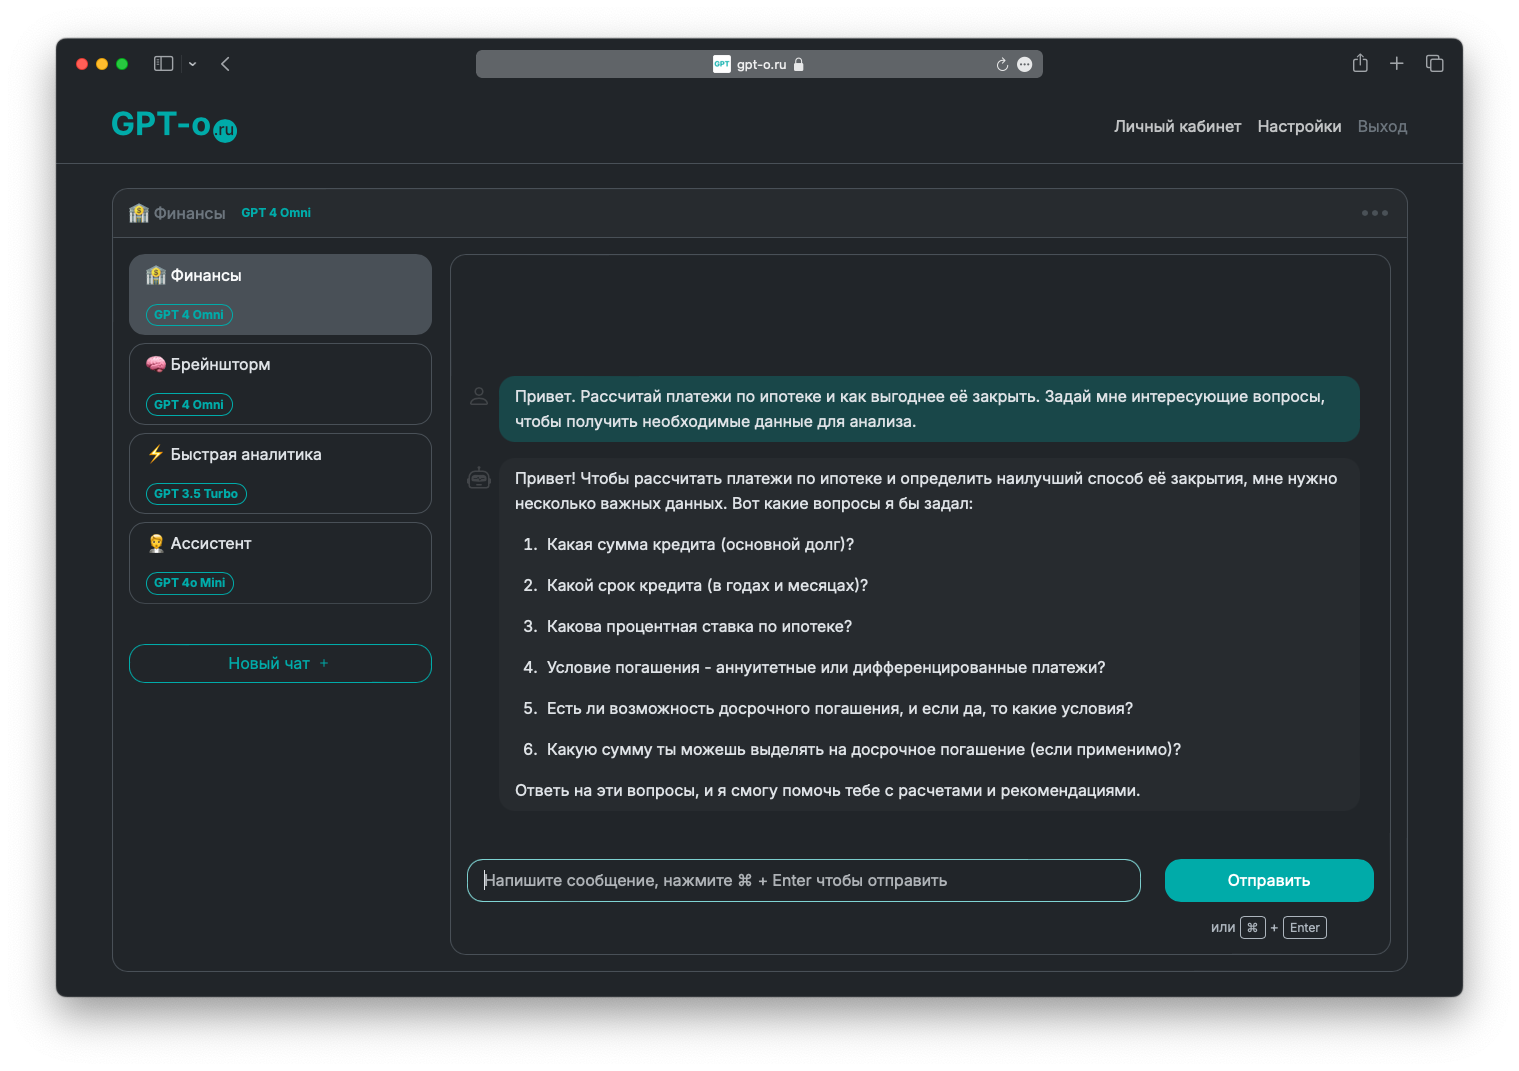Select the Брейншторм chat
This screenshot has width=1519, height=1071.
click(x=280, y=384)
